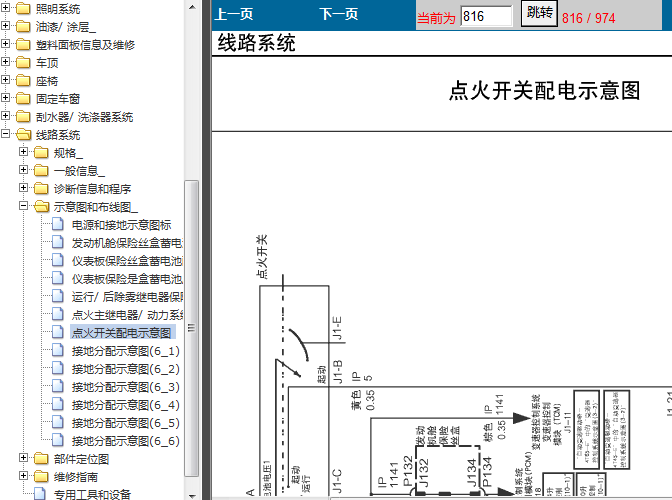
Task: Expand the 塑料面板信息及维修 node
Action: [5, 44]
